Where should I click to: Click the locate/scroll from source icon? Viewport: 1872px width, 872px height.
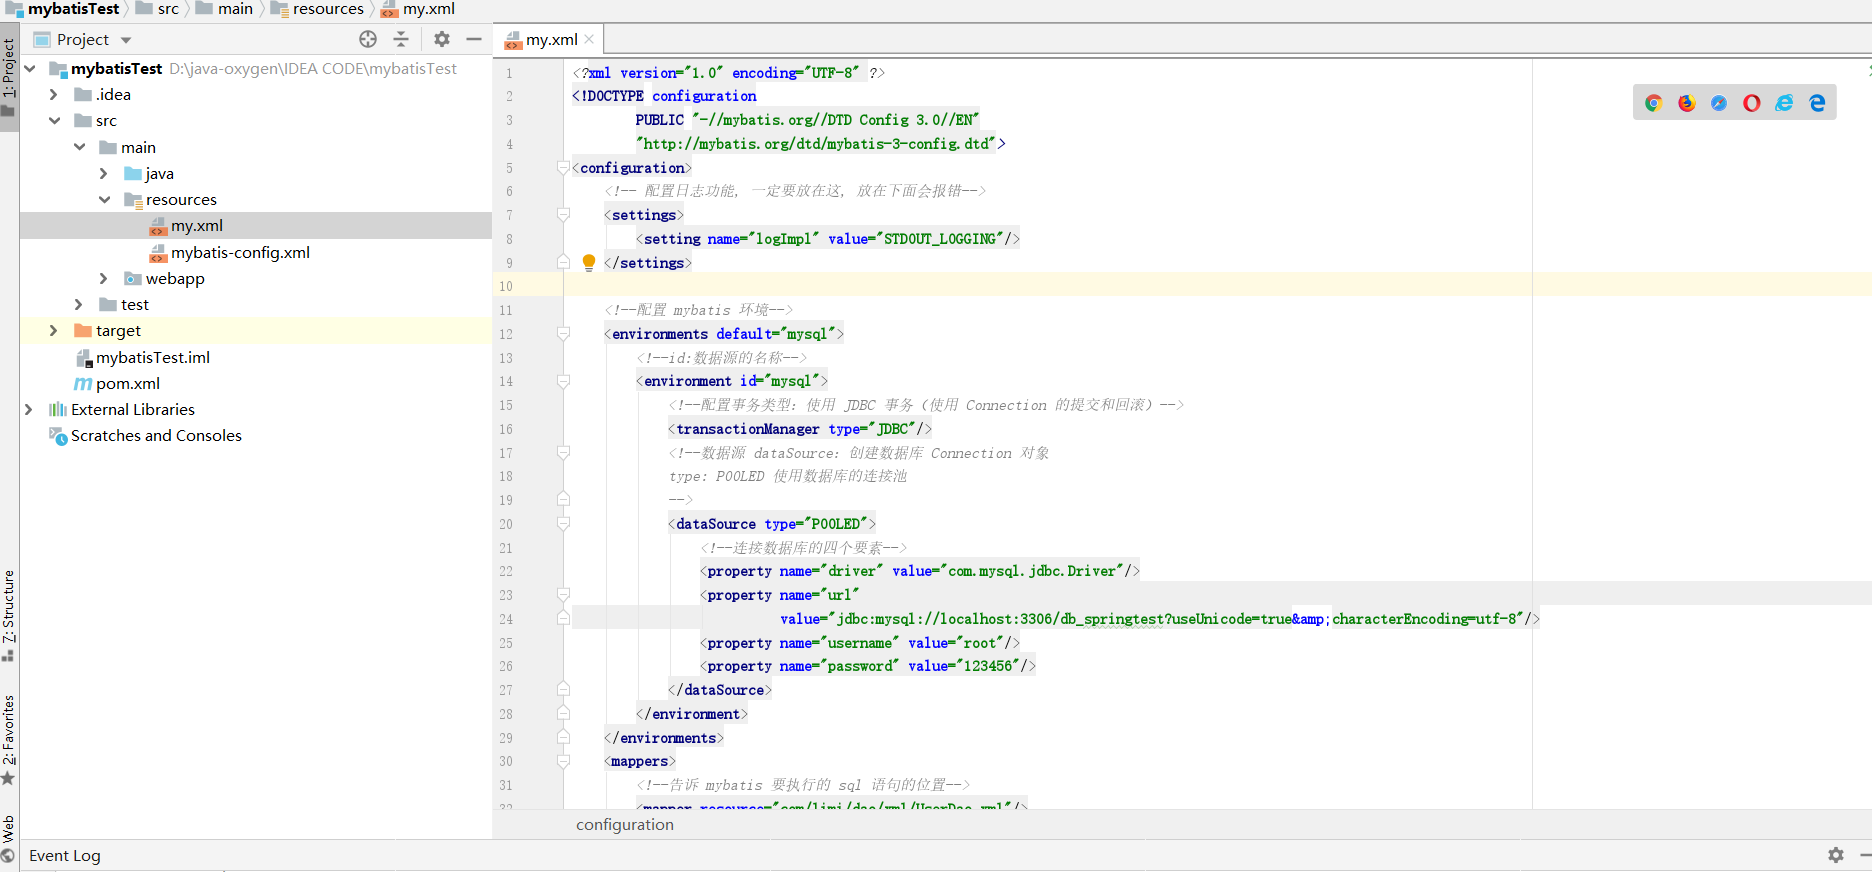coord(368,39)
